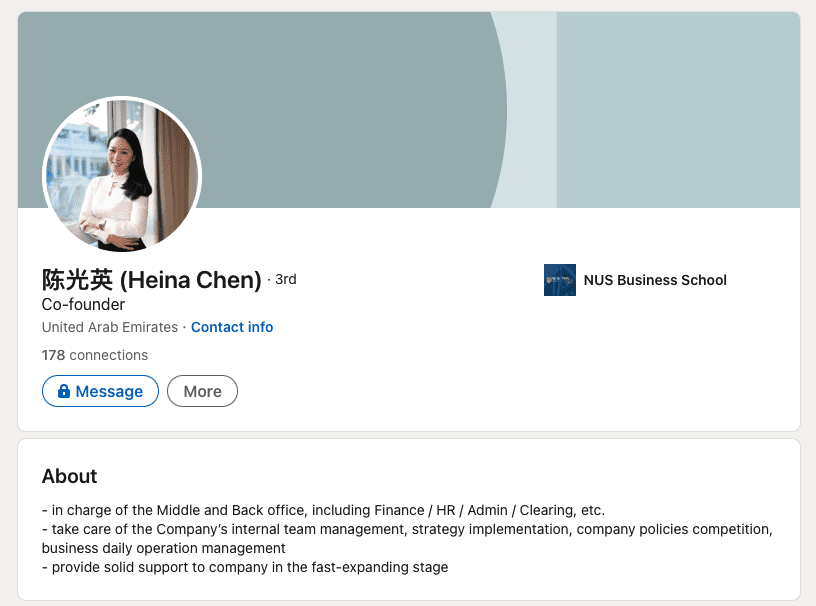The width and height of the screenshot is (816, 606).
Task: Open the NUS Business School logo icon
Action: [x=559, y=280]
